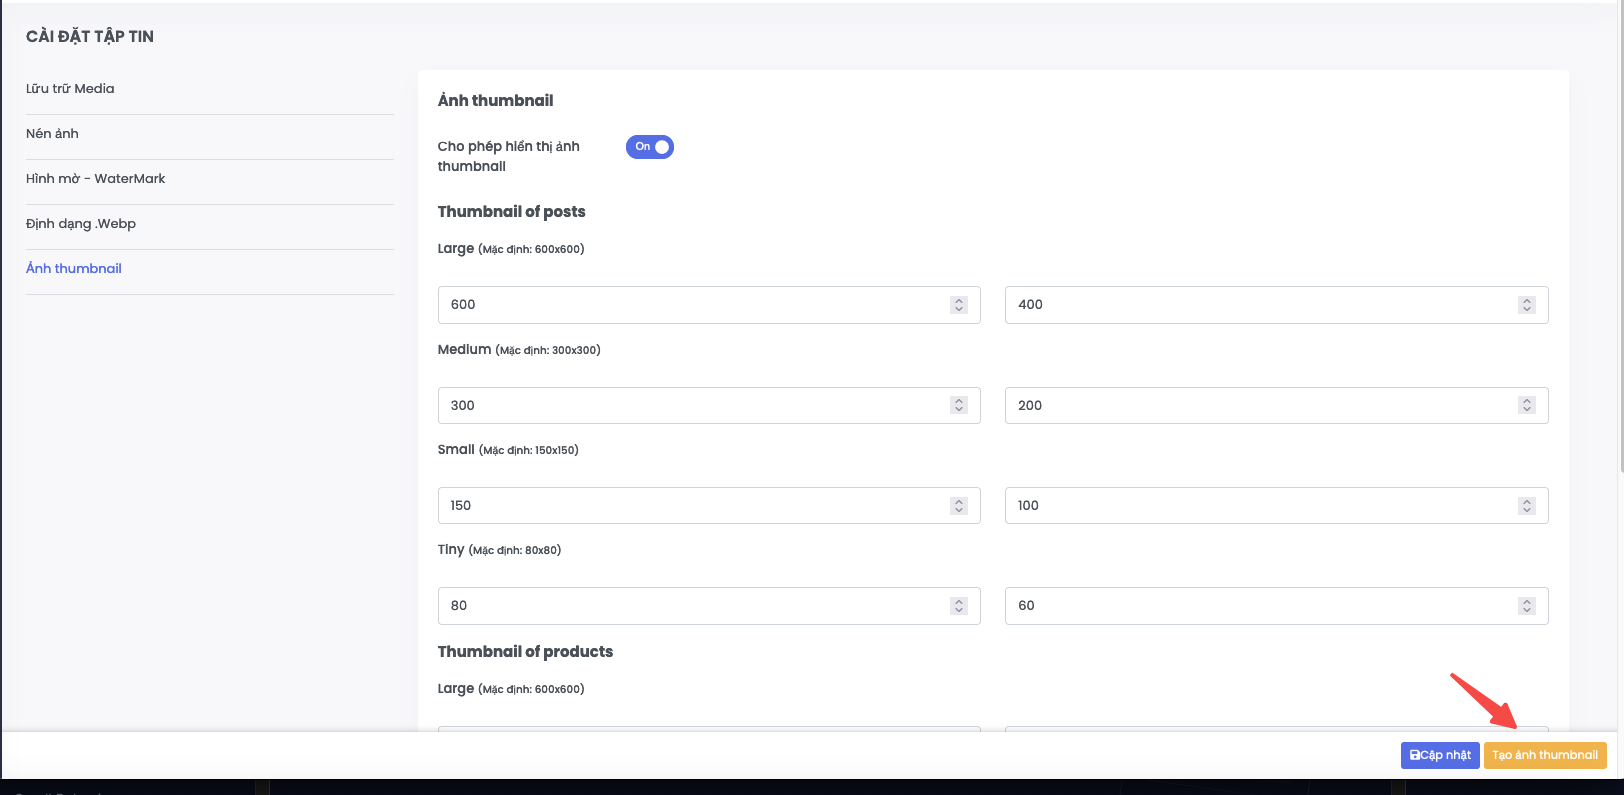
Task: Click the stepper arrows on the 200 field
Action: pos(1526,405)
